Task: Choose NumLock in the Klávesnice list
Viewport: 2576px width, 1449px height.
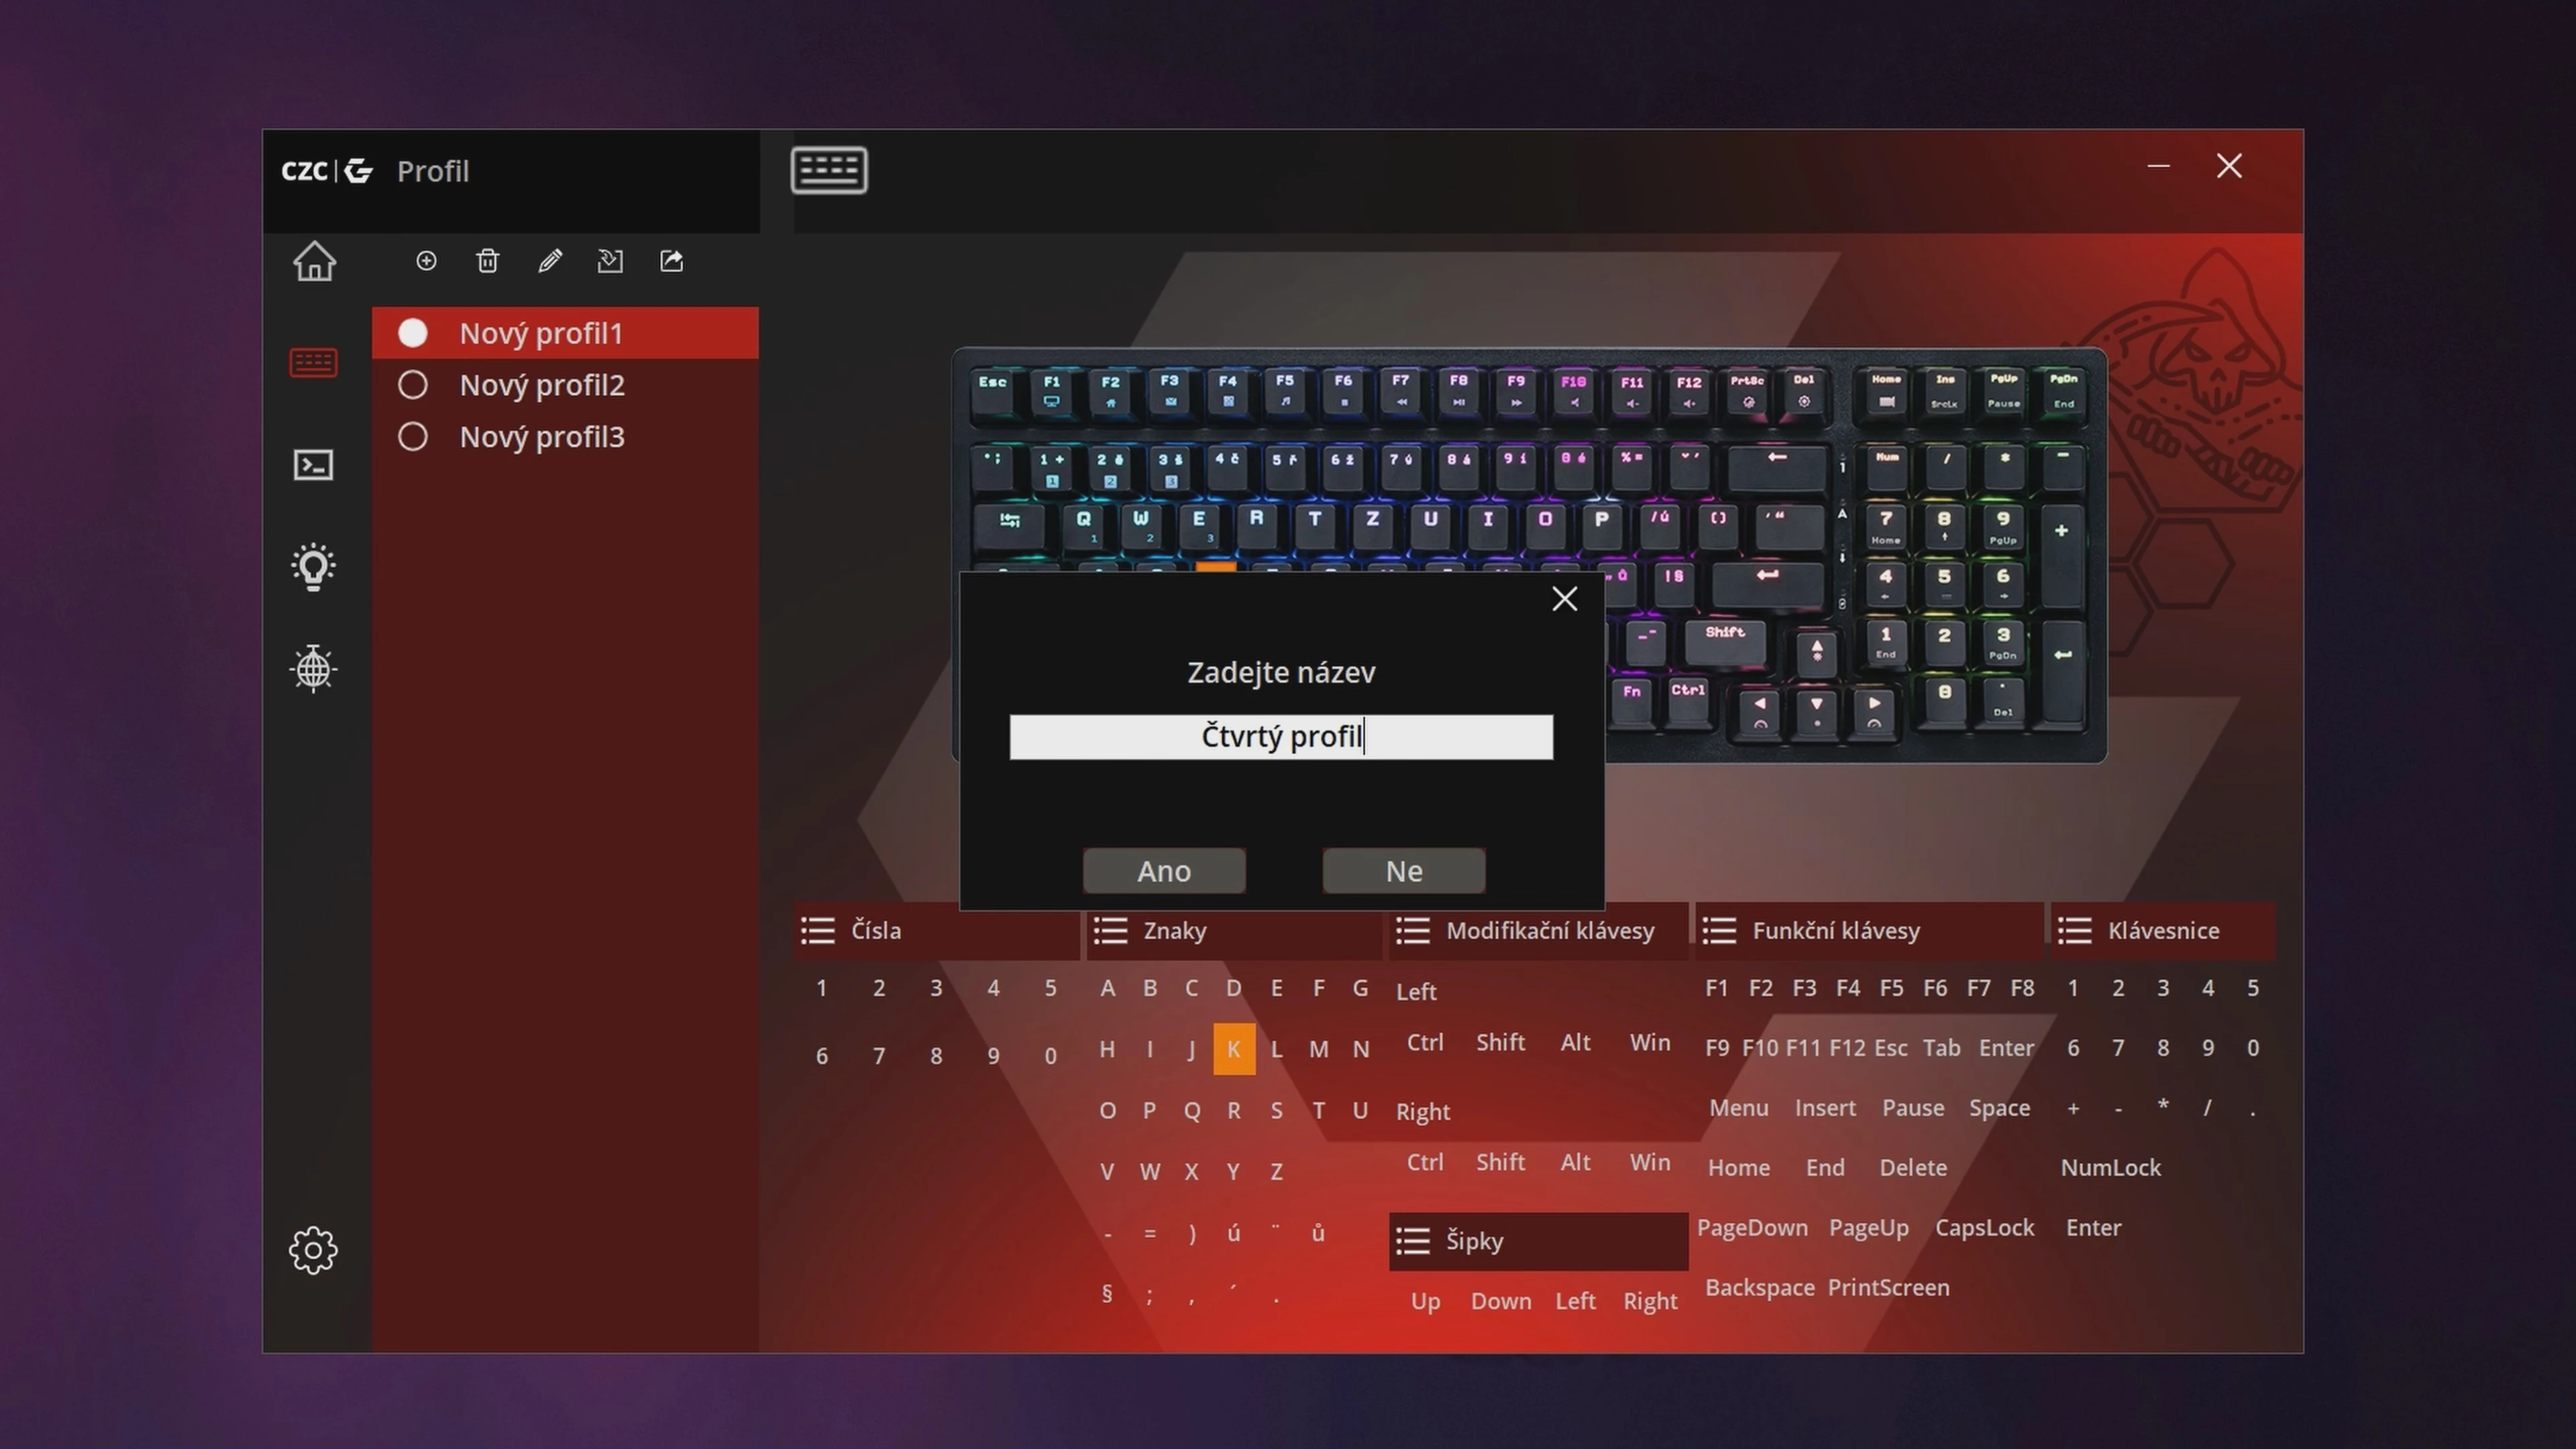Action: (2110, 1168)
